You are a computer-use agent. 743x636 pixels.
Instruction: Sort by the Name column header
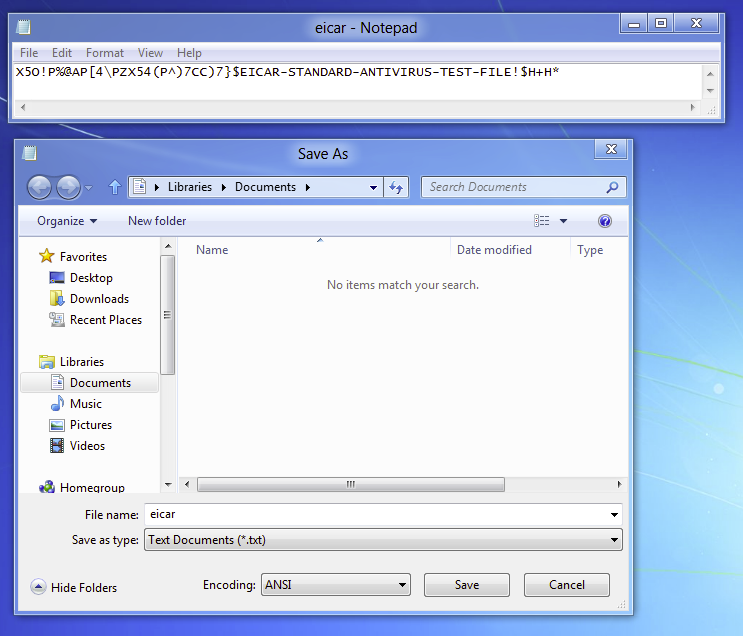pos(212,250)
